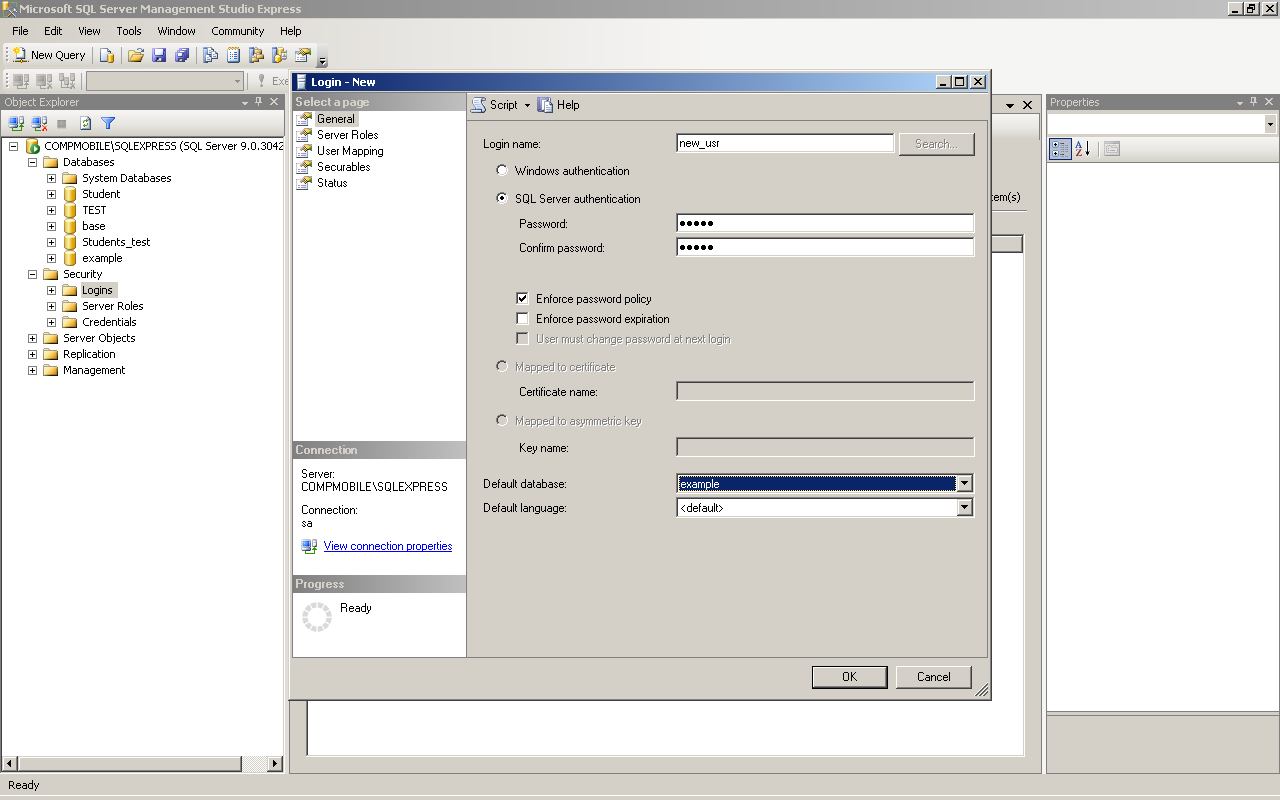Click the Open File folder icon
The width and height of the screenshot is (1280, 800).
[136, 55]
